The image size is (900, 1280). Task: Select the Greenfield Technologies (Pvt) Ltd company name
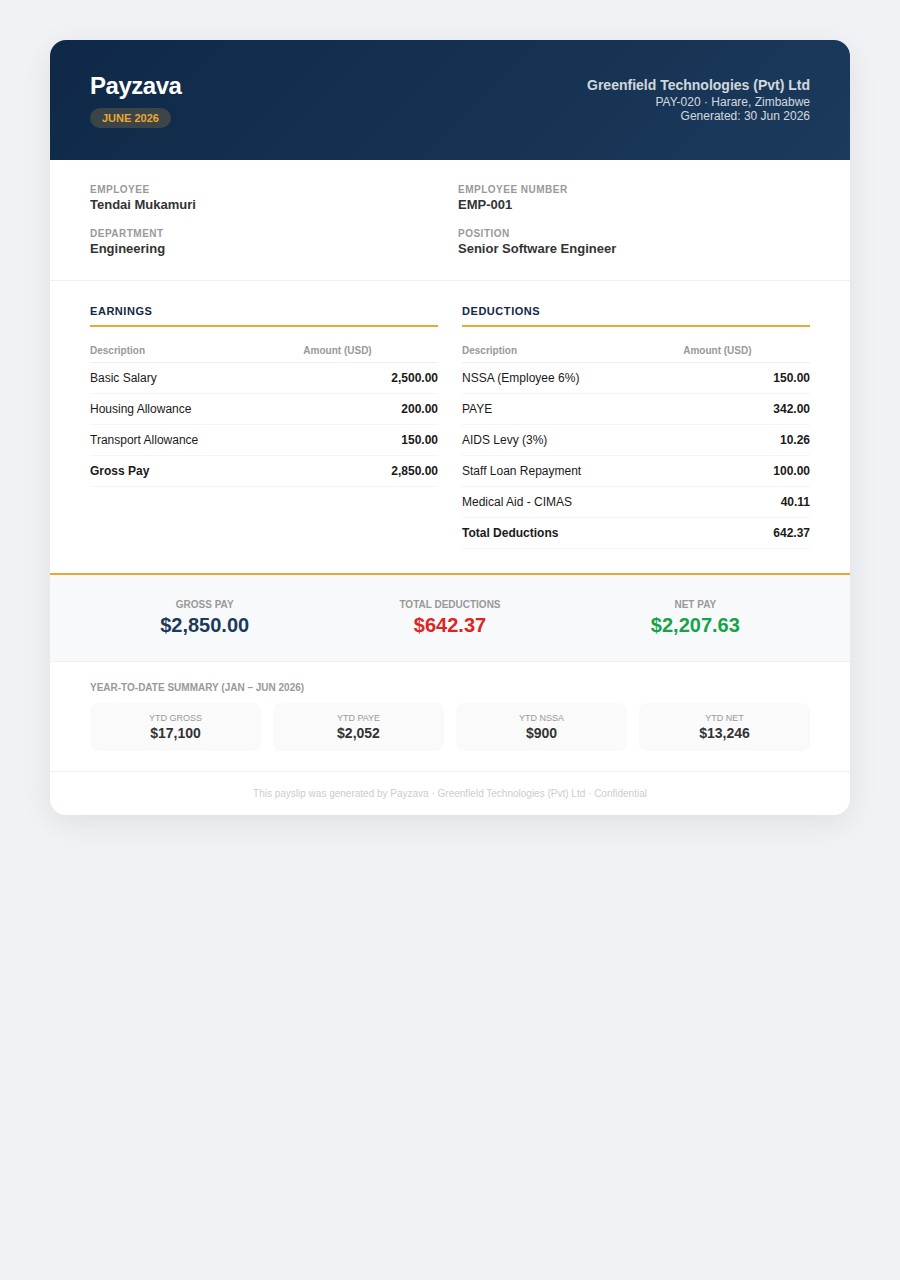(698, 85)
